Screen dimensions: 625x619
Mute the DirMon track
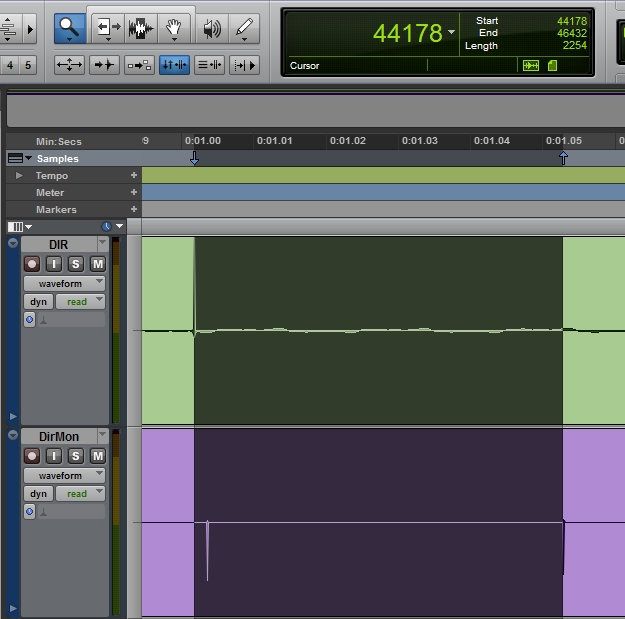coord(97,456)
